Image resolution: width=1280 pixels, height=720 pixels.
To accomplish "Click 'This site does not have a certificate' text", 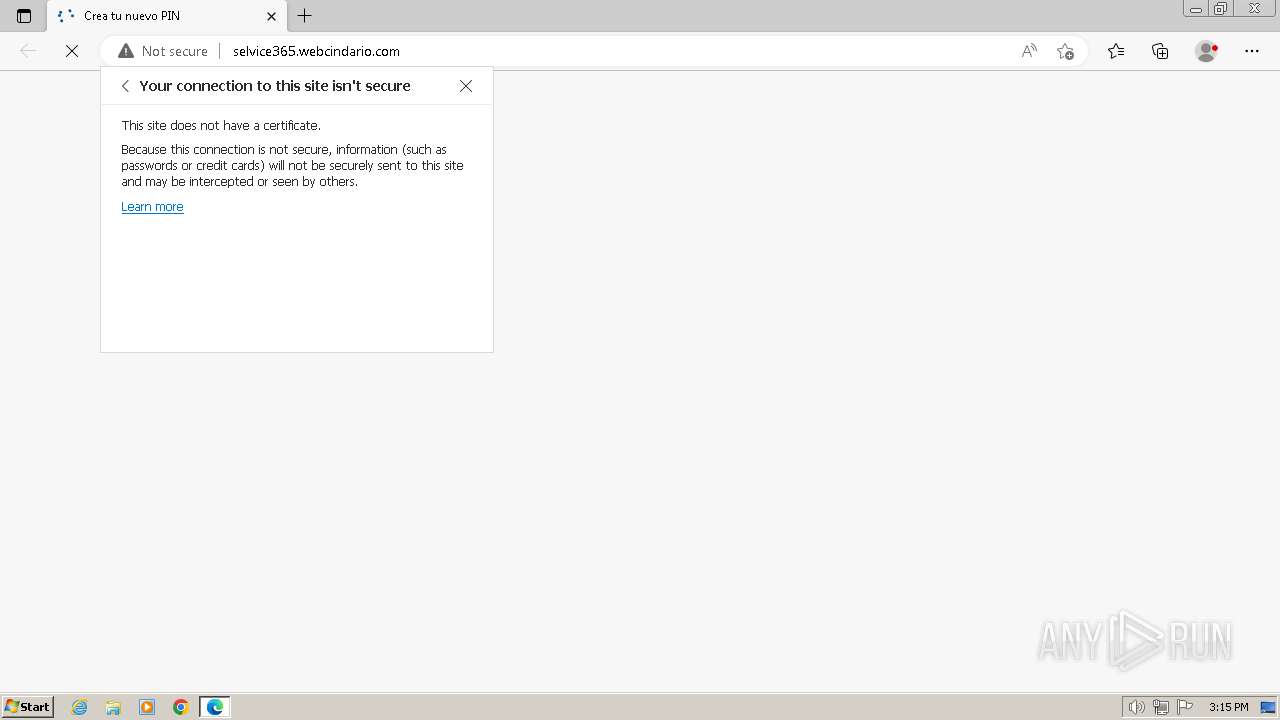I will click(221, 126).
